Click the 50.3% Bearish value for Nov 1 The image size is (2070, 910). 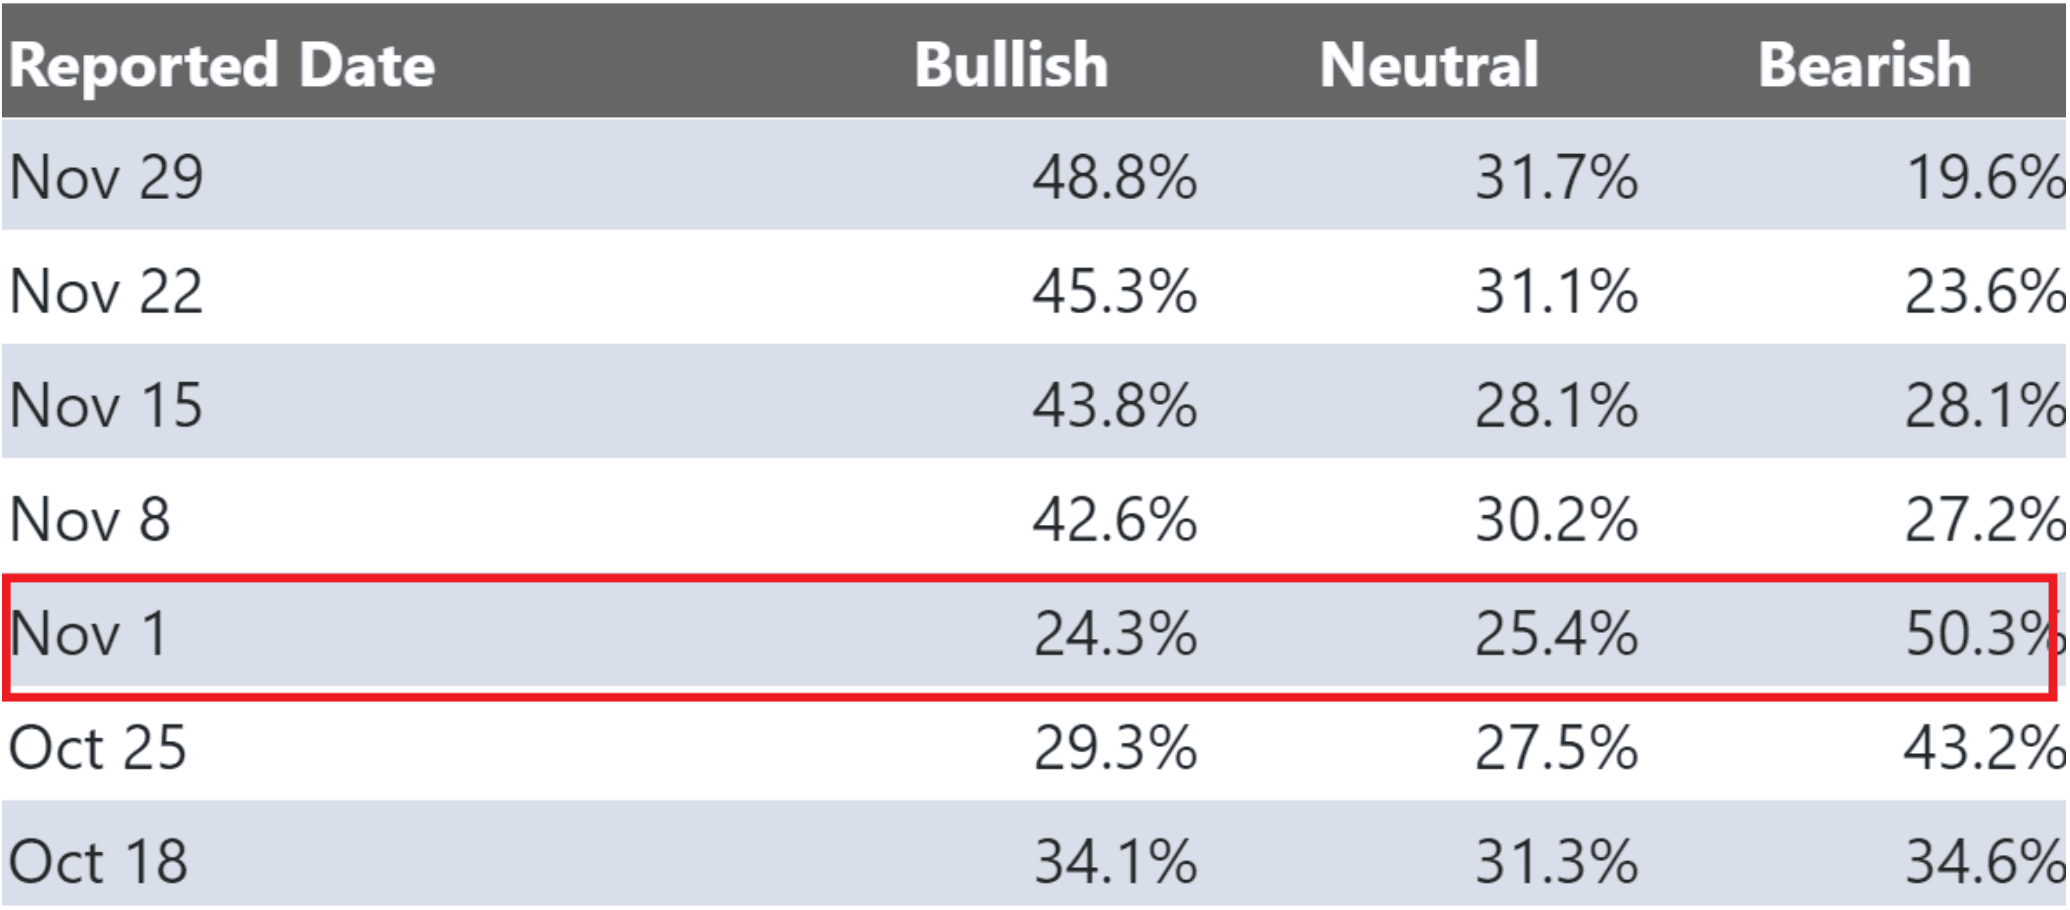(x=1980, y=634)
